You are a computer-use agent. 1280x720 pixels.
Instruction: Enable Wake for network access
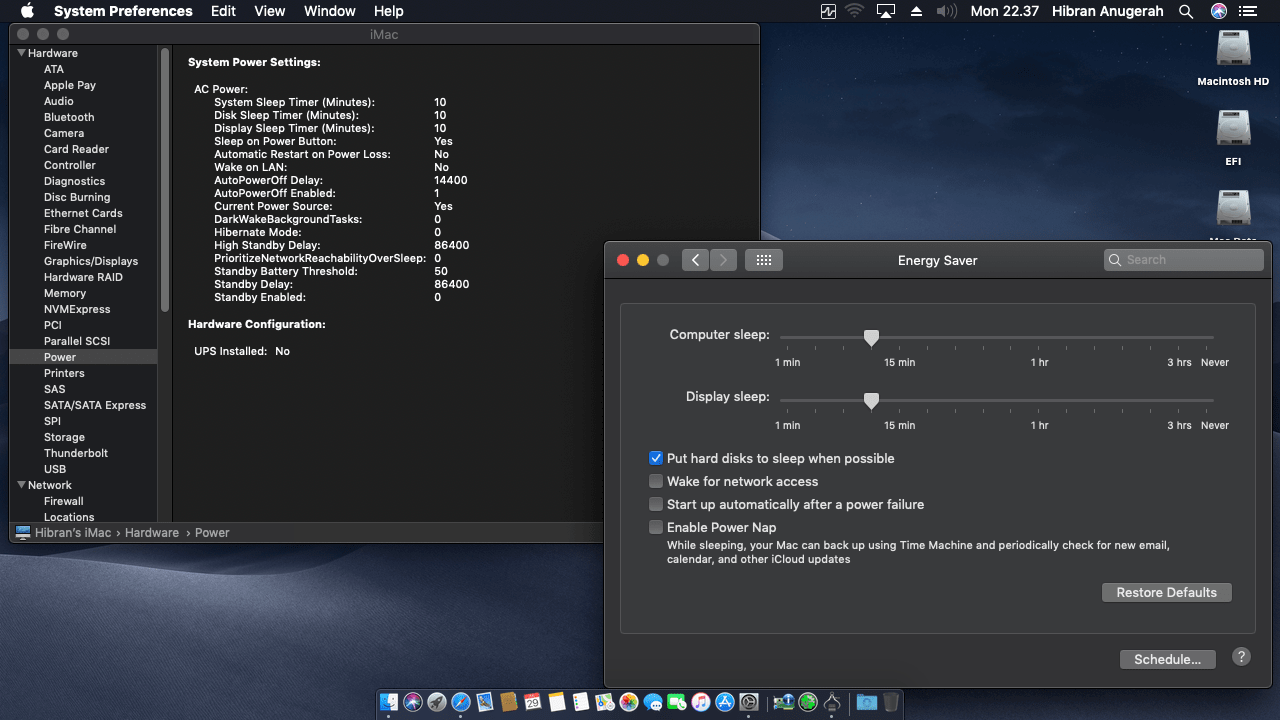coord(656,481)
